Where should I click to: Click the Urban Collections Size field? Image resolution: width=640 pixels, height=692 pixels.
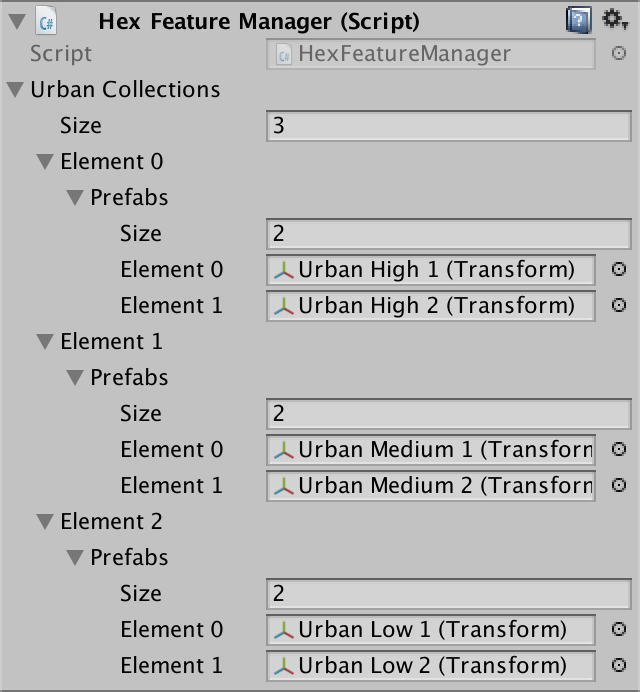coord(448,126)
